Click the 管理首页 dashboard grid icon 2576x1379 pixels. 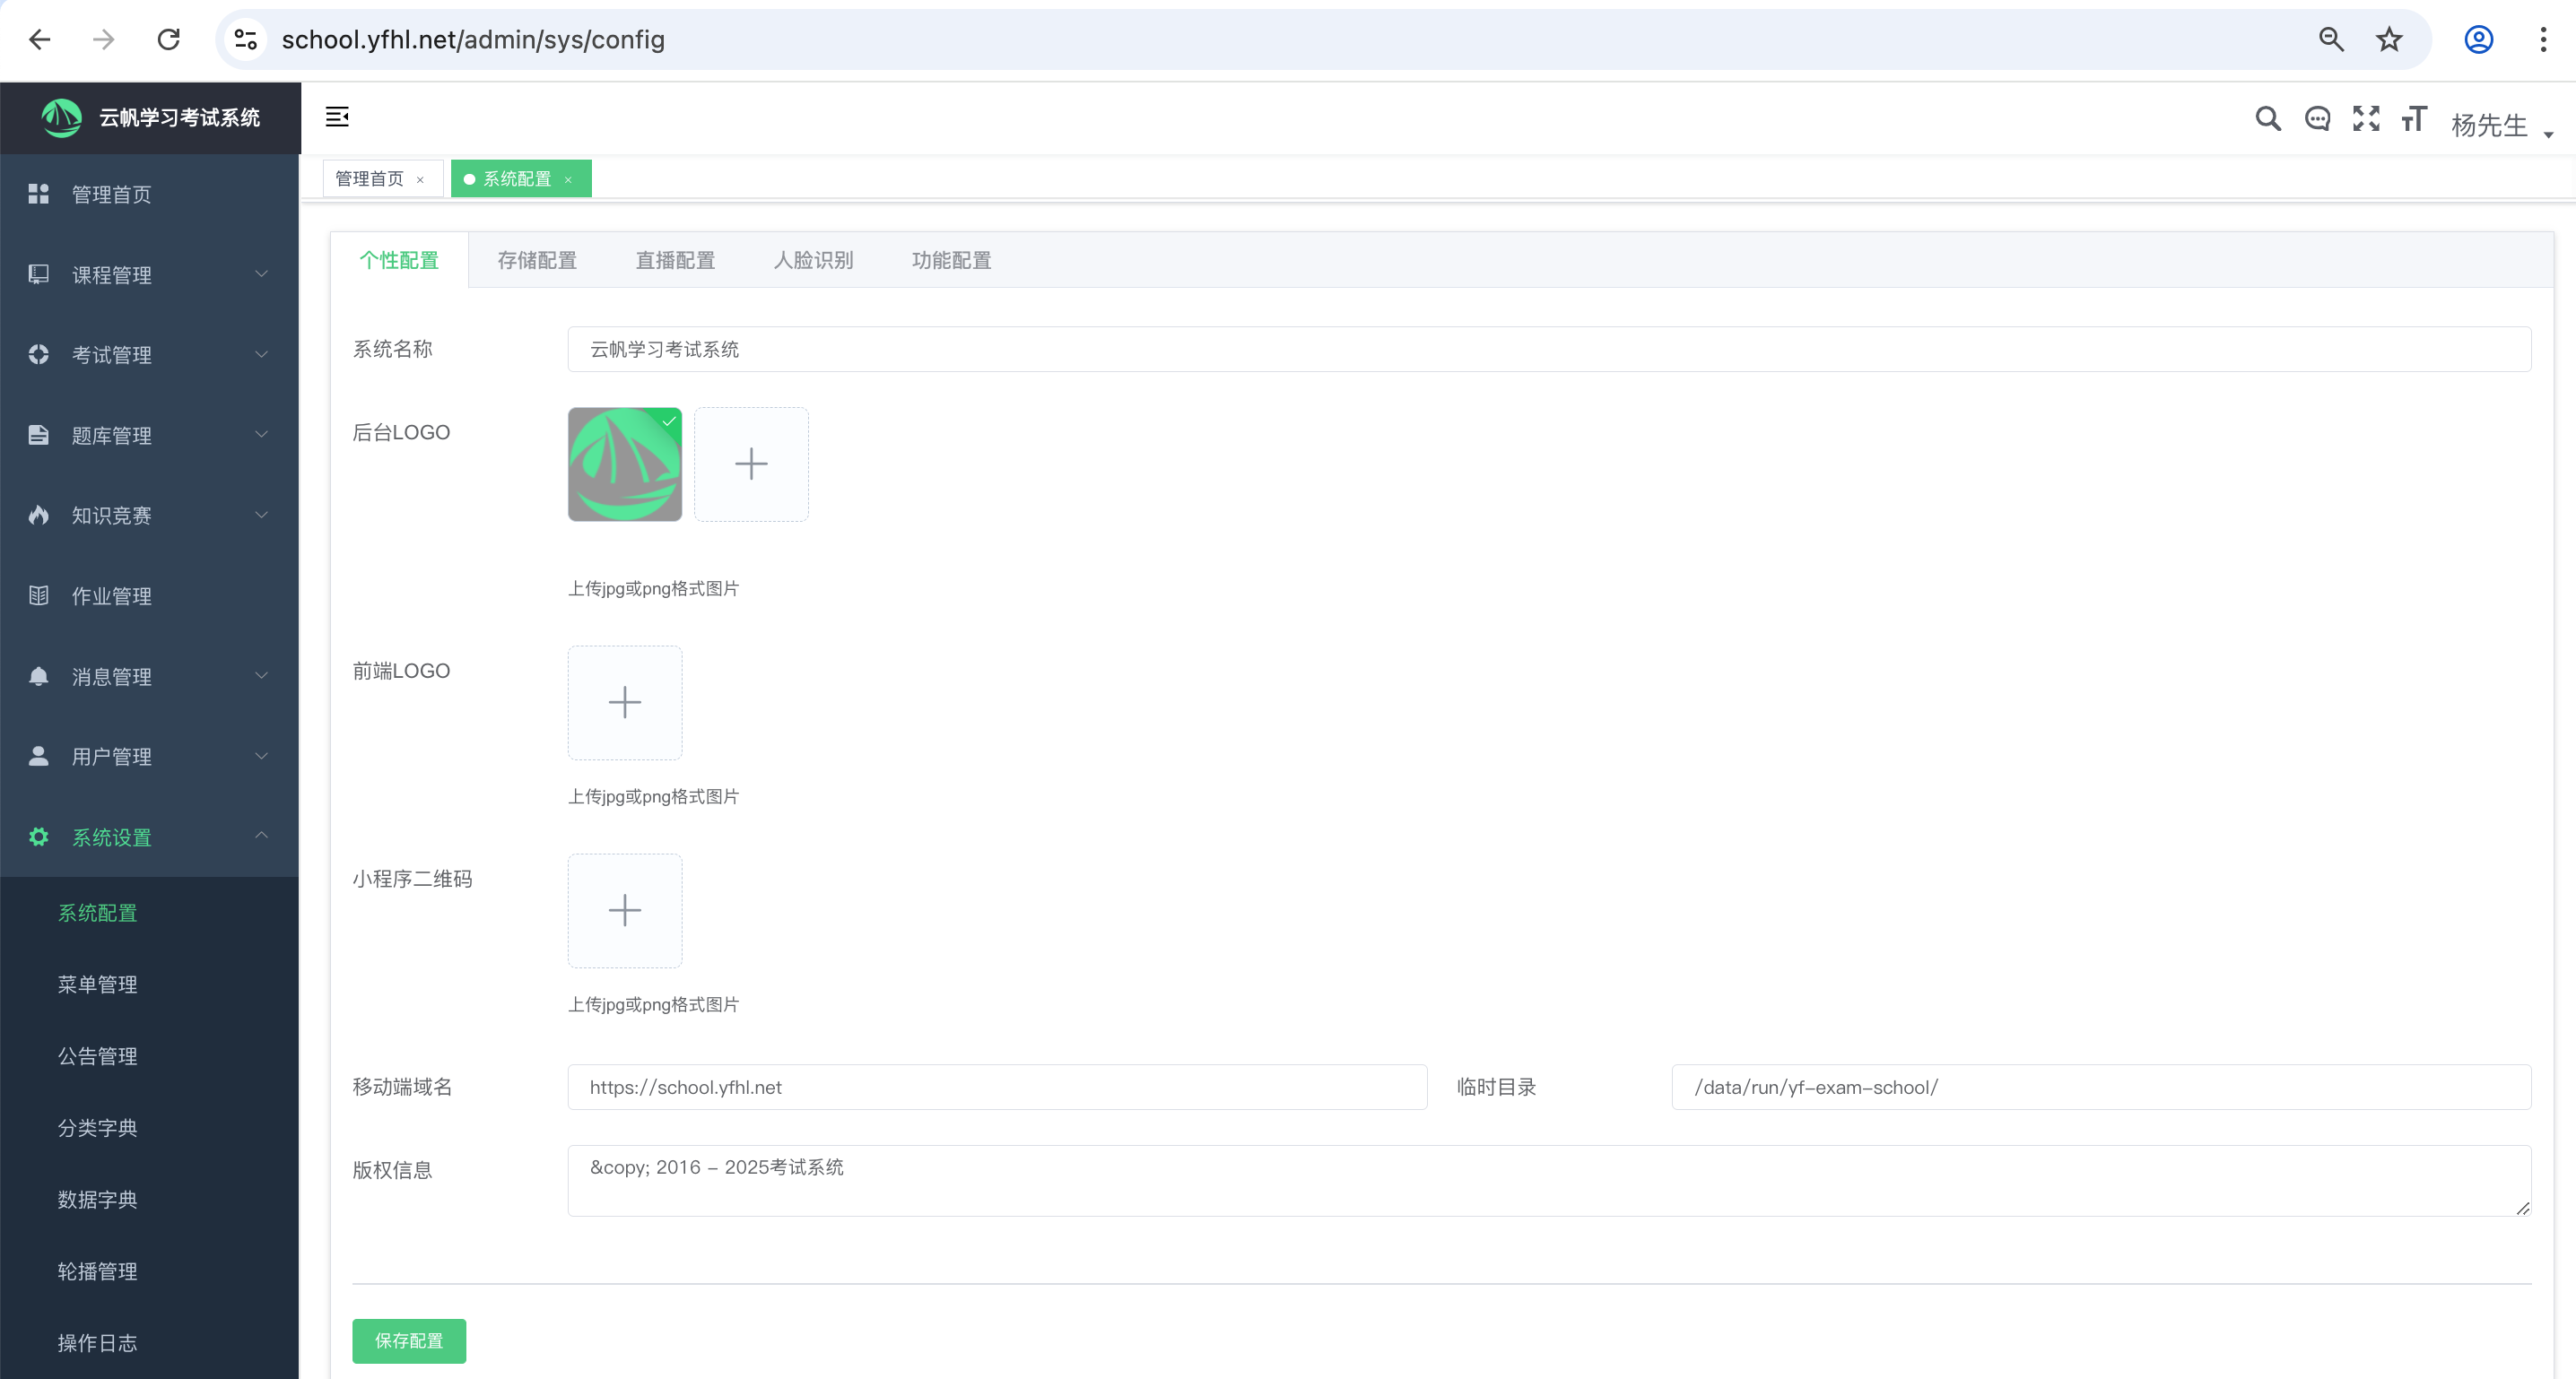click(38, 193)
